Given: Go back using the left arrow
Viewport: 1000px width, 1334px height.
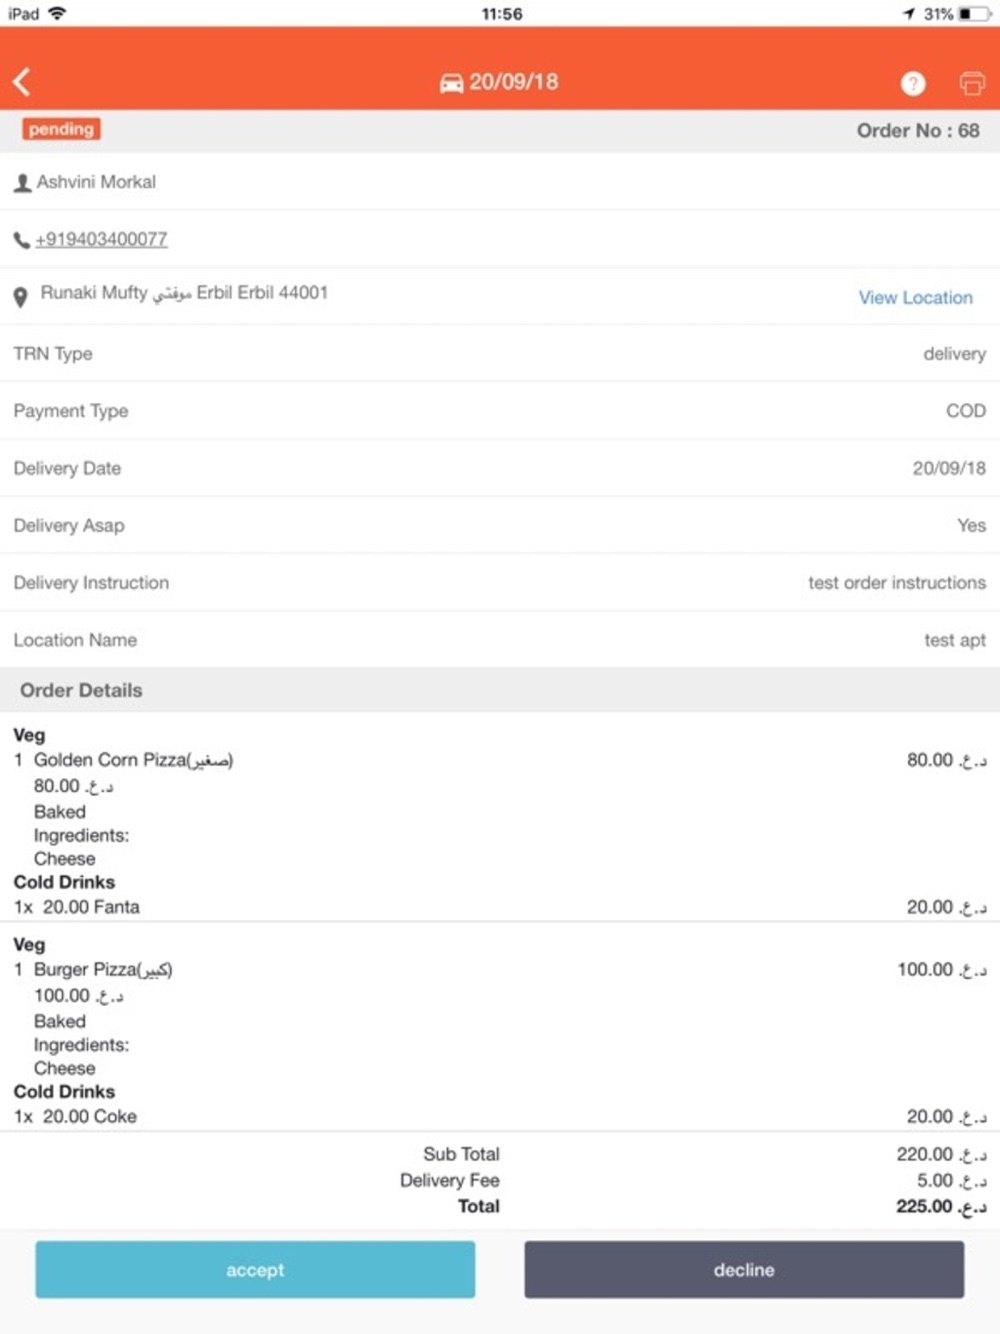Looking at the screenshot, I should 22,82.
